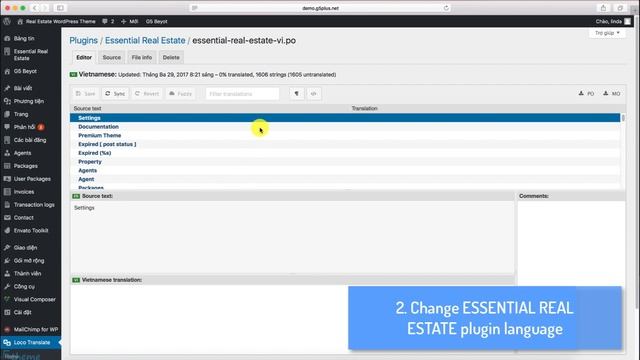Image resolution: width=640 pixels, height=360 pixels.
Task: Open MailChimp for WP menu
Action: (x=36, y=329)
